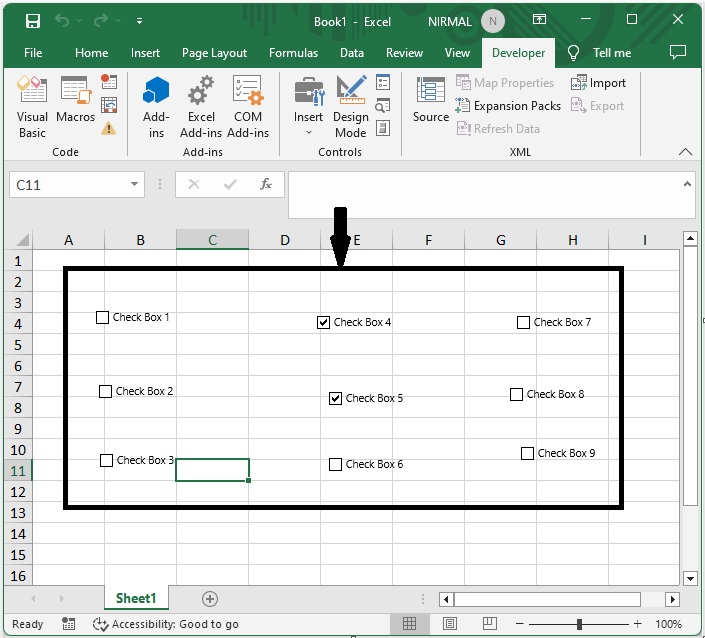Select the Sheet1 tab

pyautogui.click(x=136, y=598)
